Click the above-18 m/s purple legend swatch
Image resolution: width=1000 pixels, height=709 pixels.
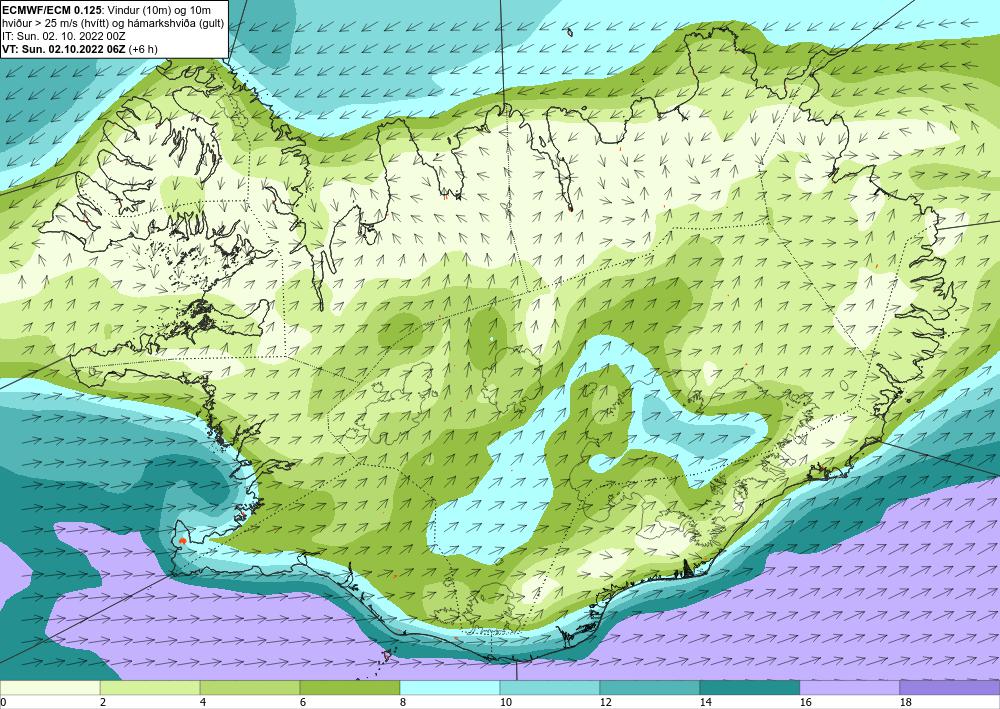950,688
